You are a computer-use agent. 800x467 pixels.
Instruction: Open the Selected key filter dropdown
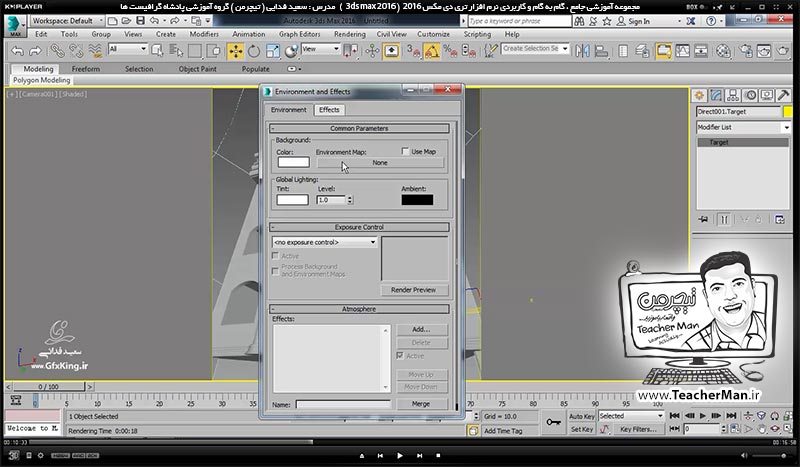click(x=631, y=416)
